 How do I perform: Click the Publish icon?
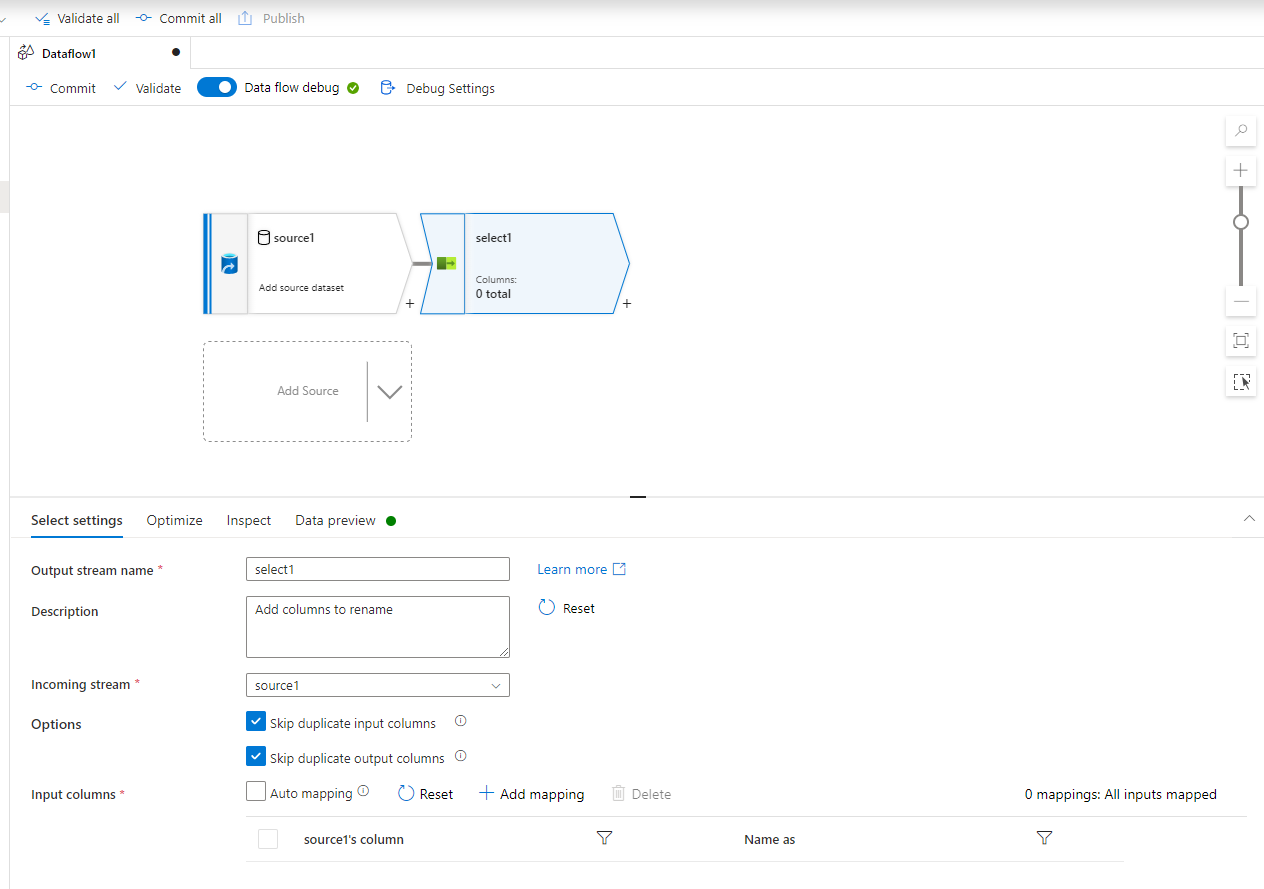[243, 18]
